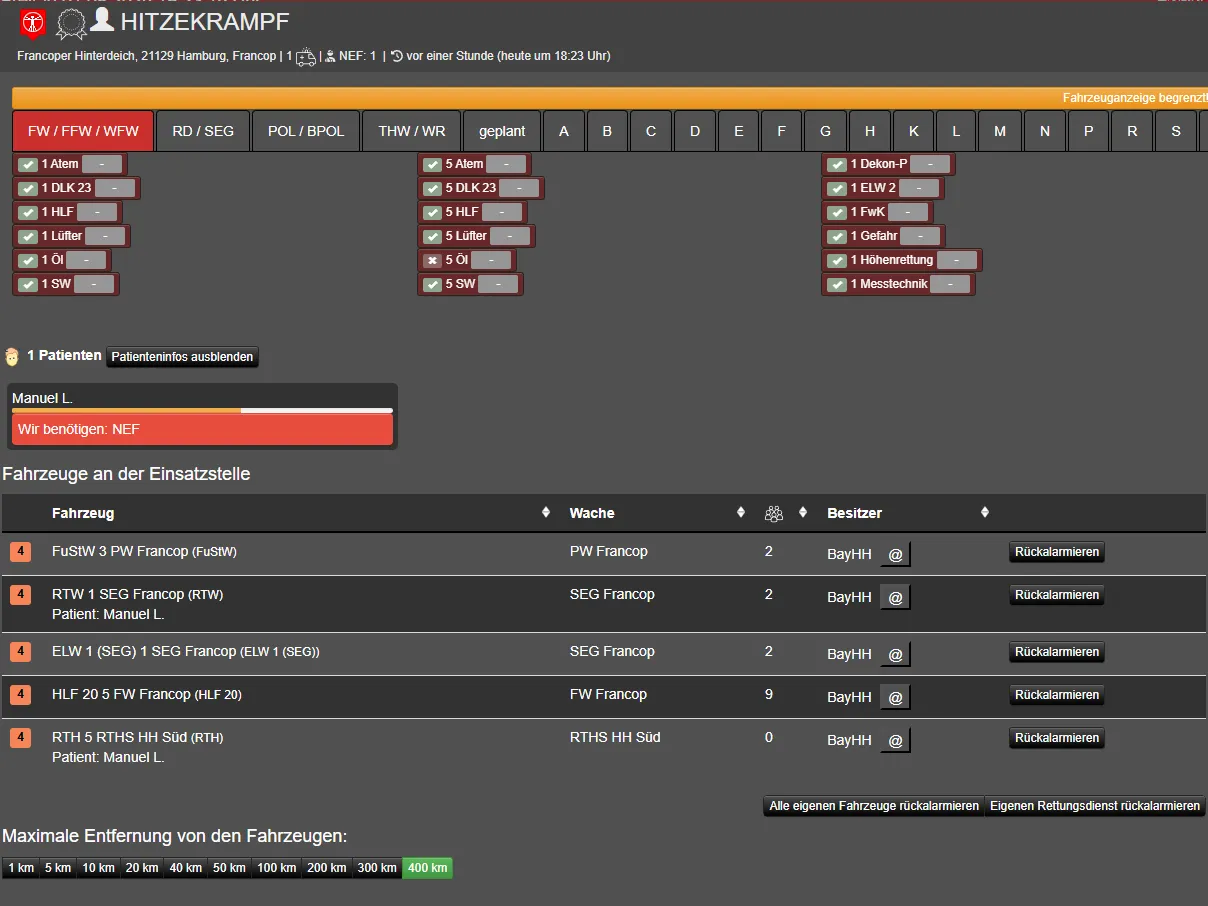
Task: Click the @ button for HLF 20 5 row
Action: pyautogui.click(x=895, y=697)
